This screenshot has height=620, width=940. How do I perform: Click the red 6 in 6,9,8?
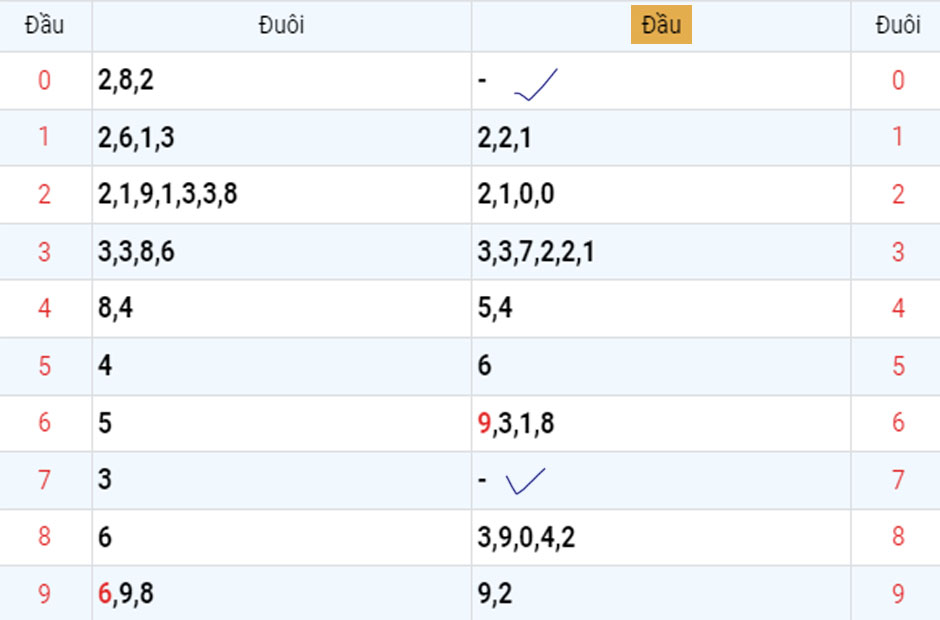click(x=105, y=594)
